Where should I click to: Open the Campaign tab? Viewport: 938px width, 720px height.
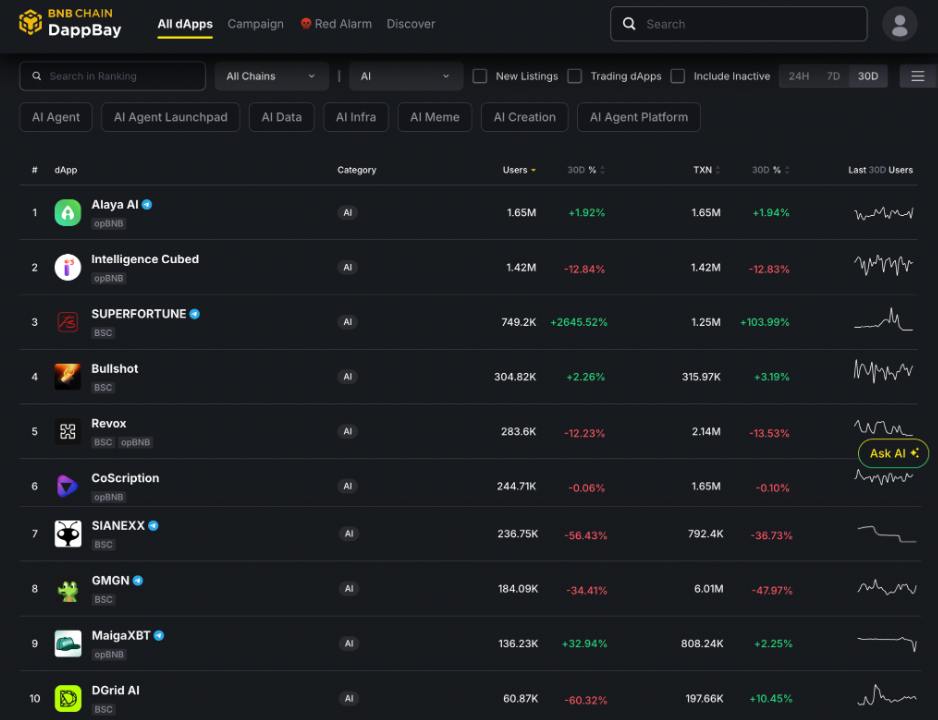click(255, 24)
